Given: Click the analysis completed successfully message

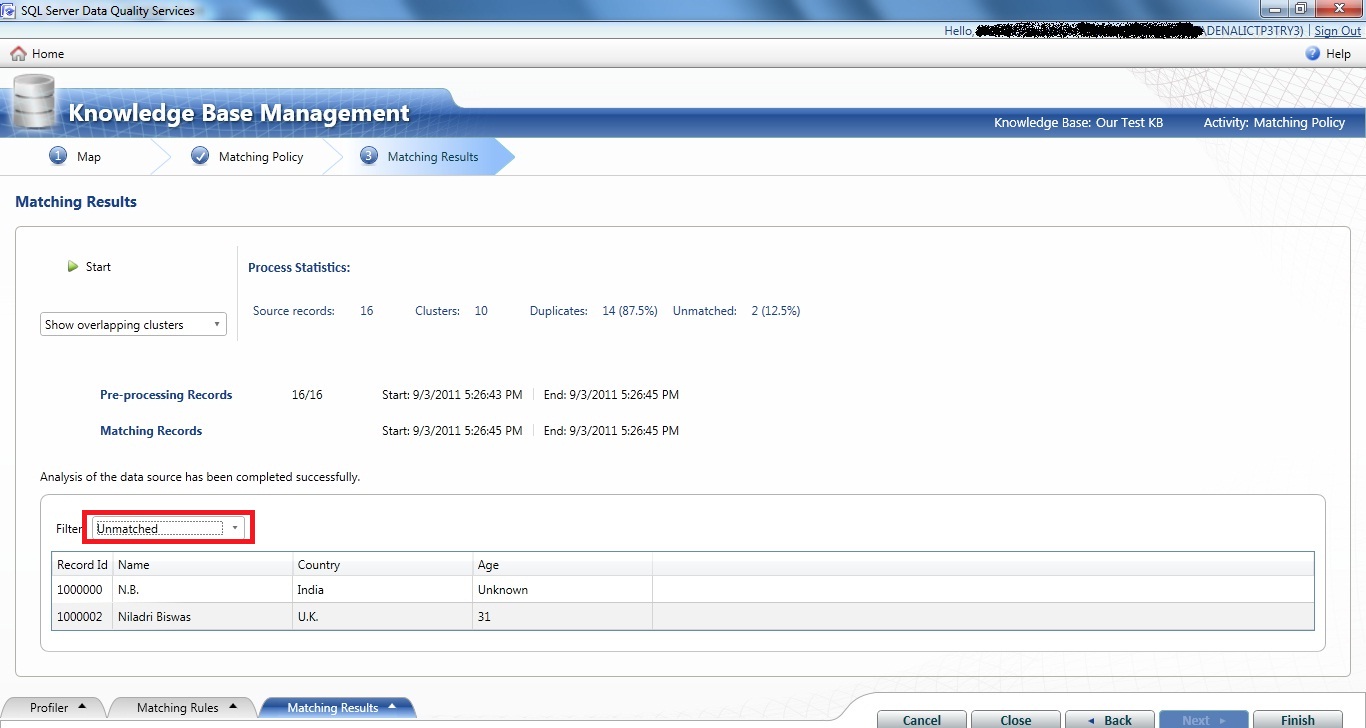Looking at the screenshot, I should tap(200, 477).
